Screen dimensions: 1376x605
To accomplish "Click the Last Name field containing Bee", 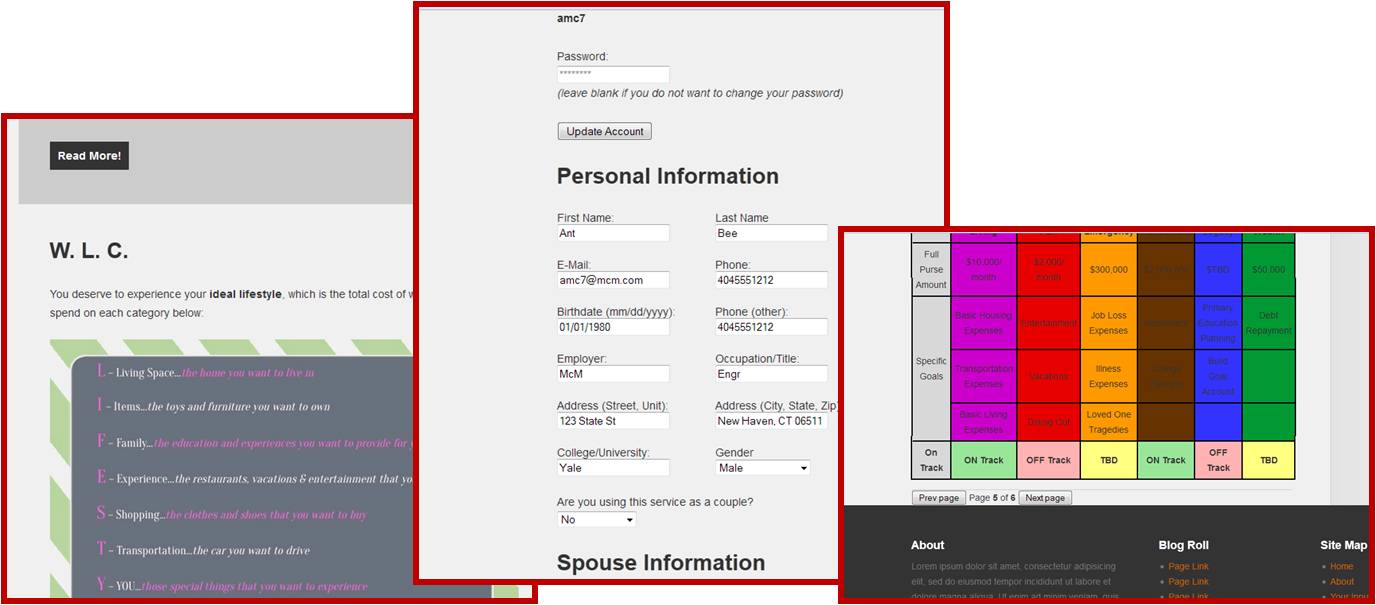I will click(x=771, y=233).
